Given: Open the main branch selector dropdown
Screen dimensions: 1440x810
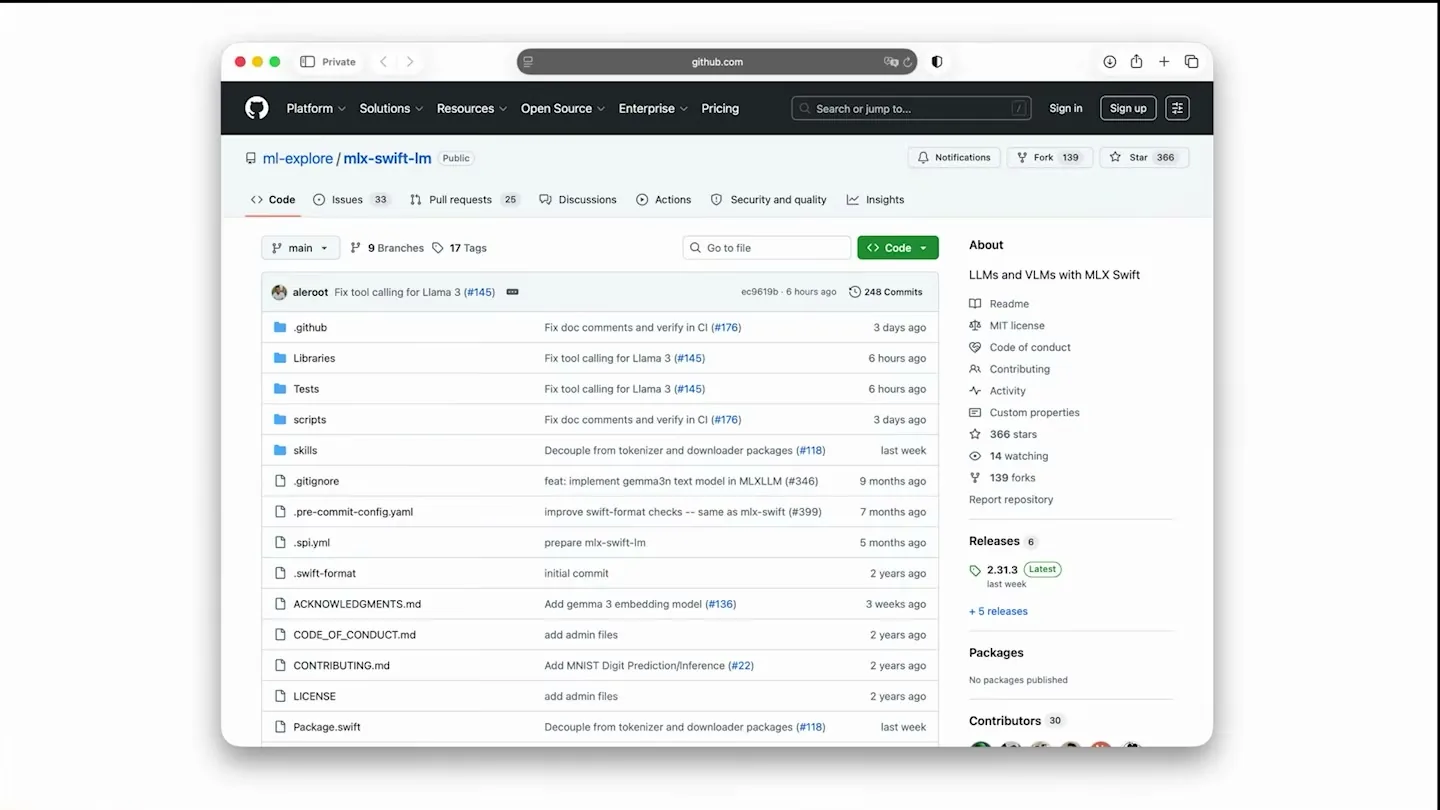Looking at the screenshot, I should [300, 248].
